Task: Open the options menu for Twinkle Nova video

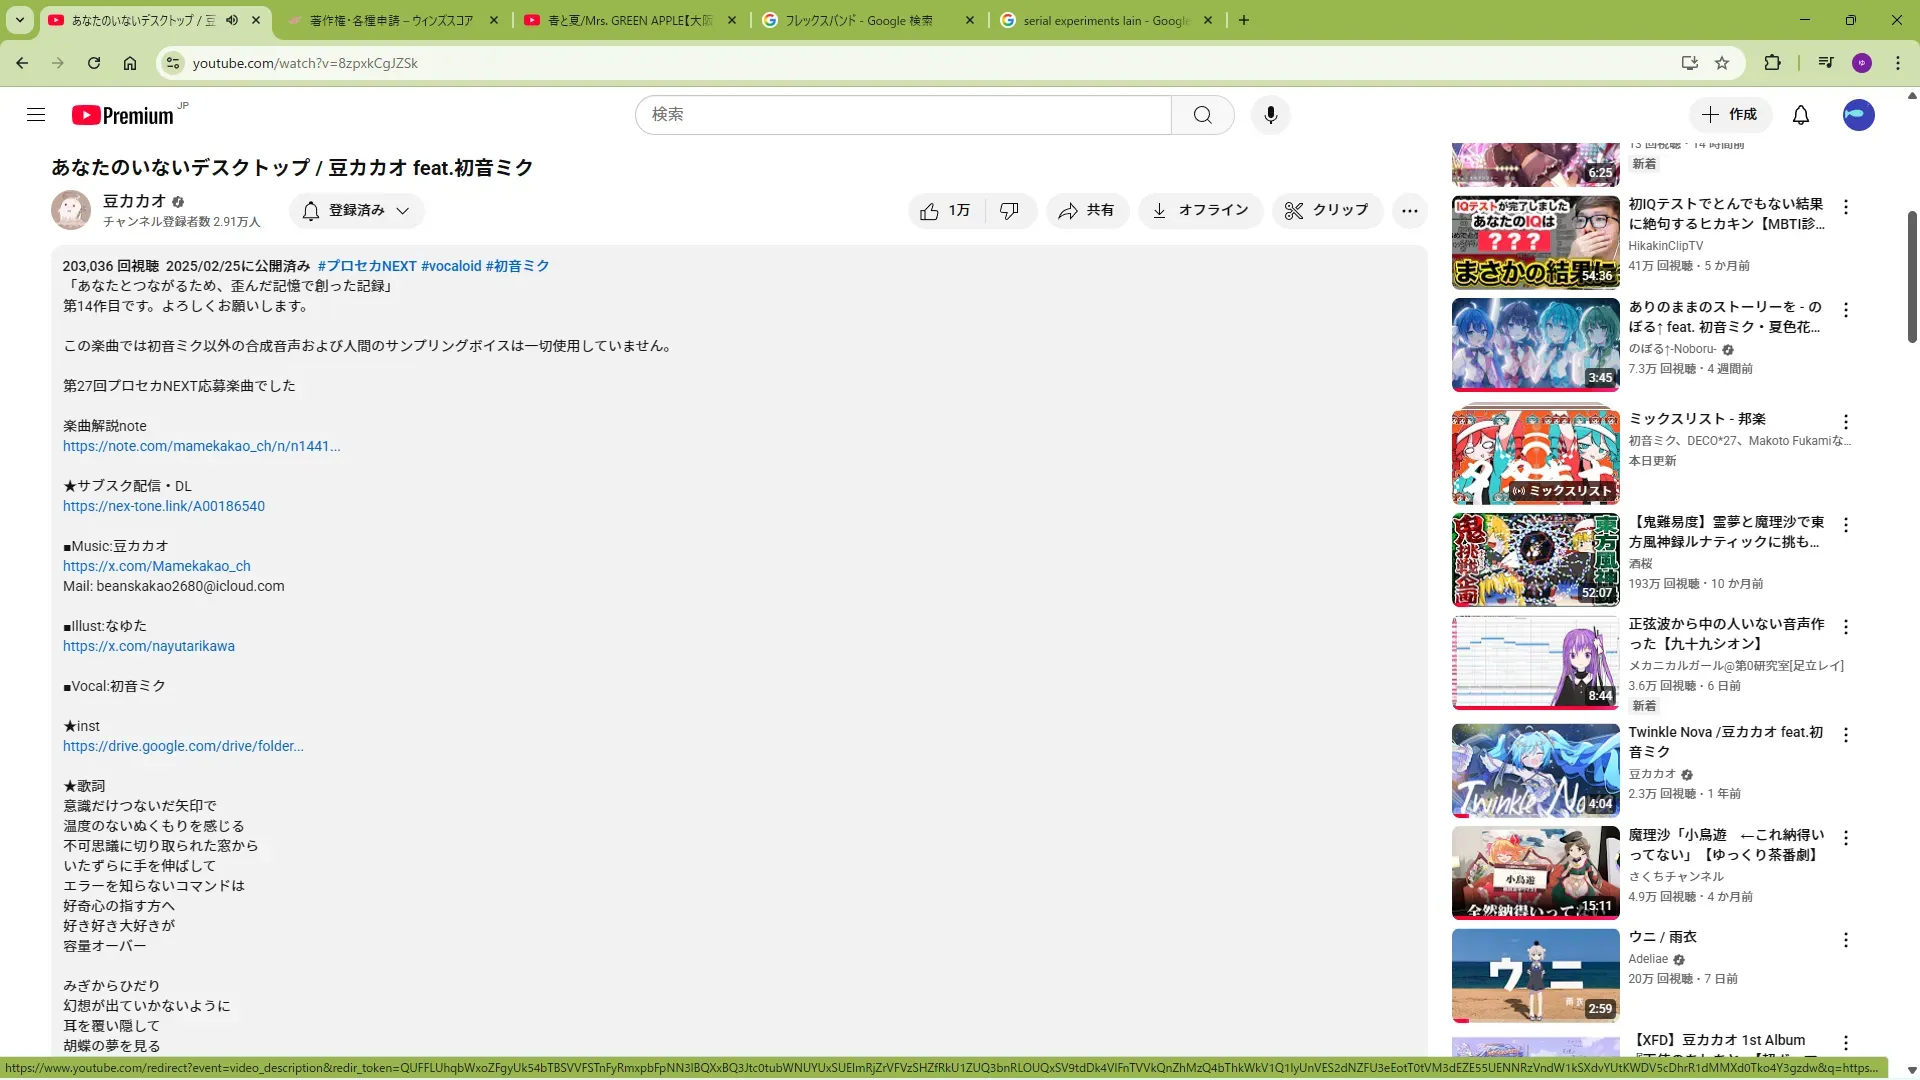Action: [1845, 735]
